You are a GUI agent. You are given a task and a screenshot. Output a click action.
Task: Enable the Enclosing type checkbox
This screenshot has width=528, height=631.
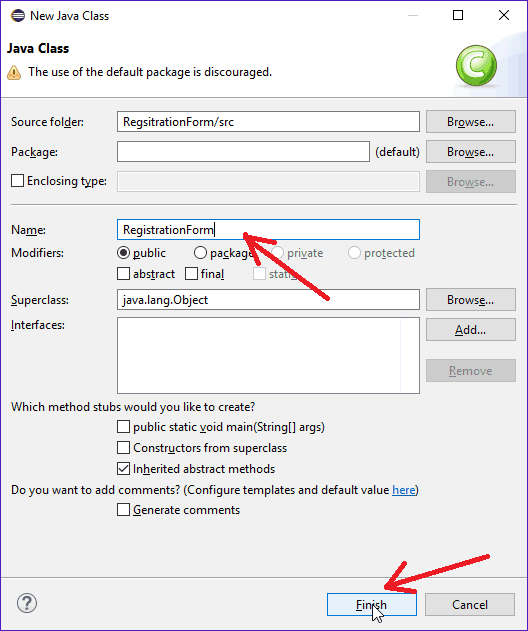17,181
